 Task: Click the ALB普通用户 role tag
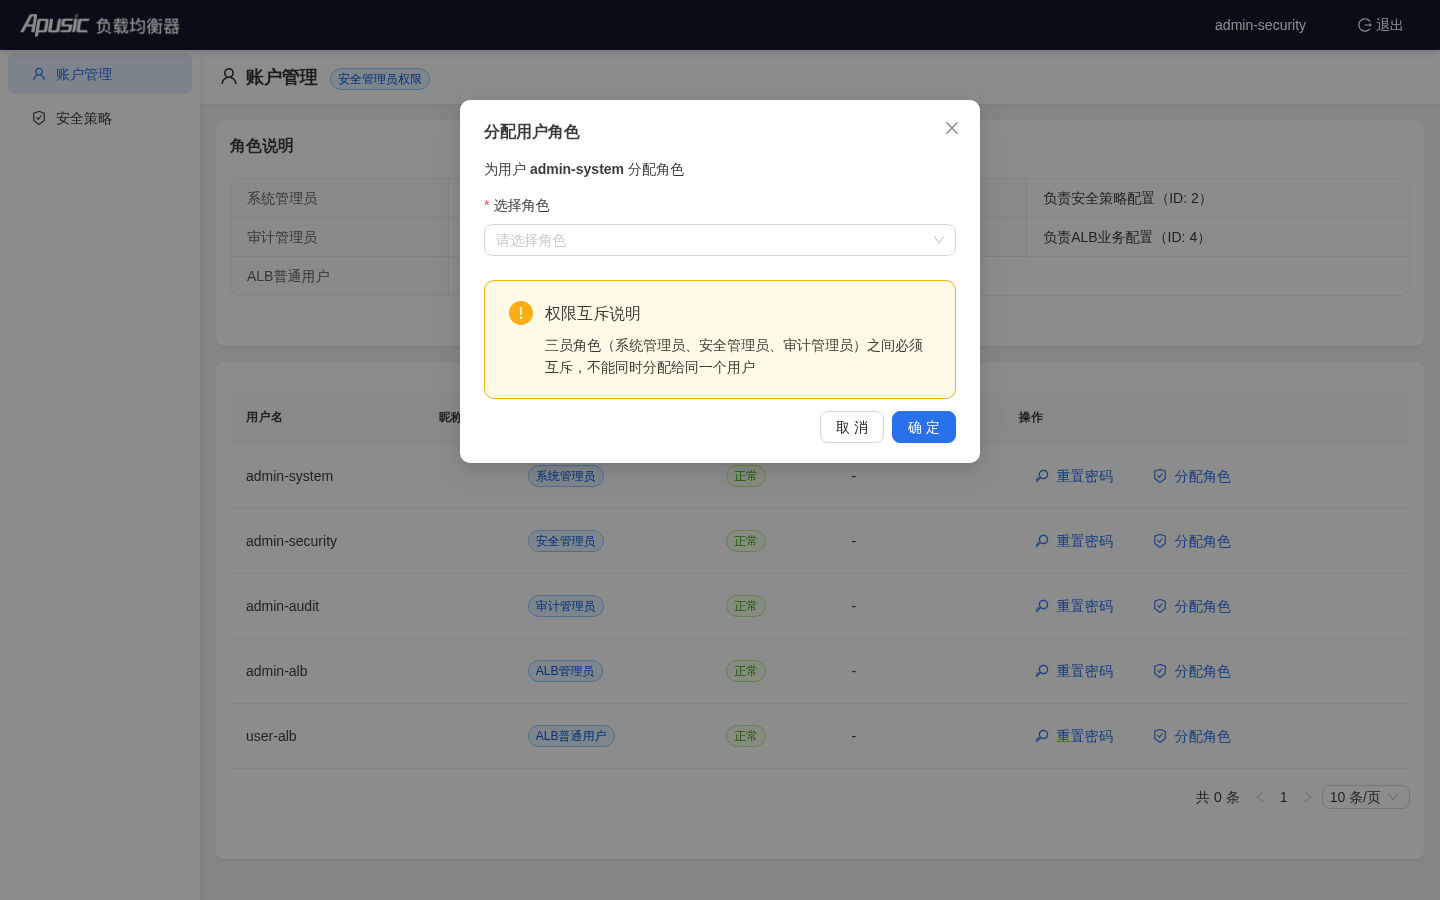tap(571, 736)
